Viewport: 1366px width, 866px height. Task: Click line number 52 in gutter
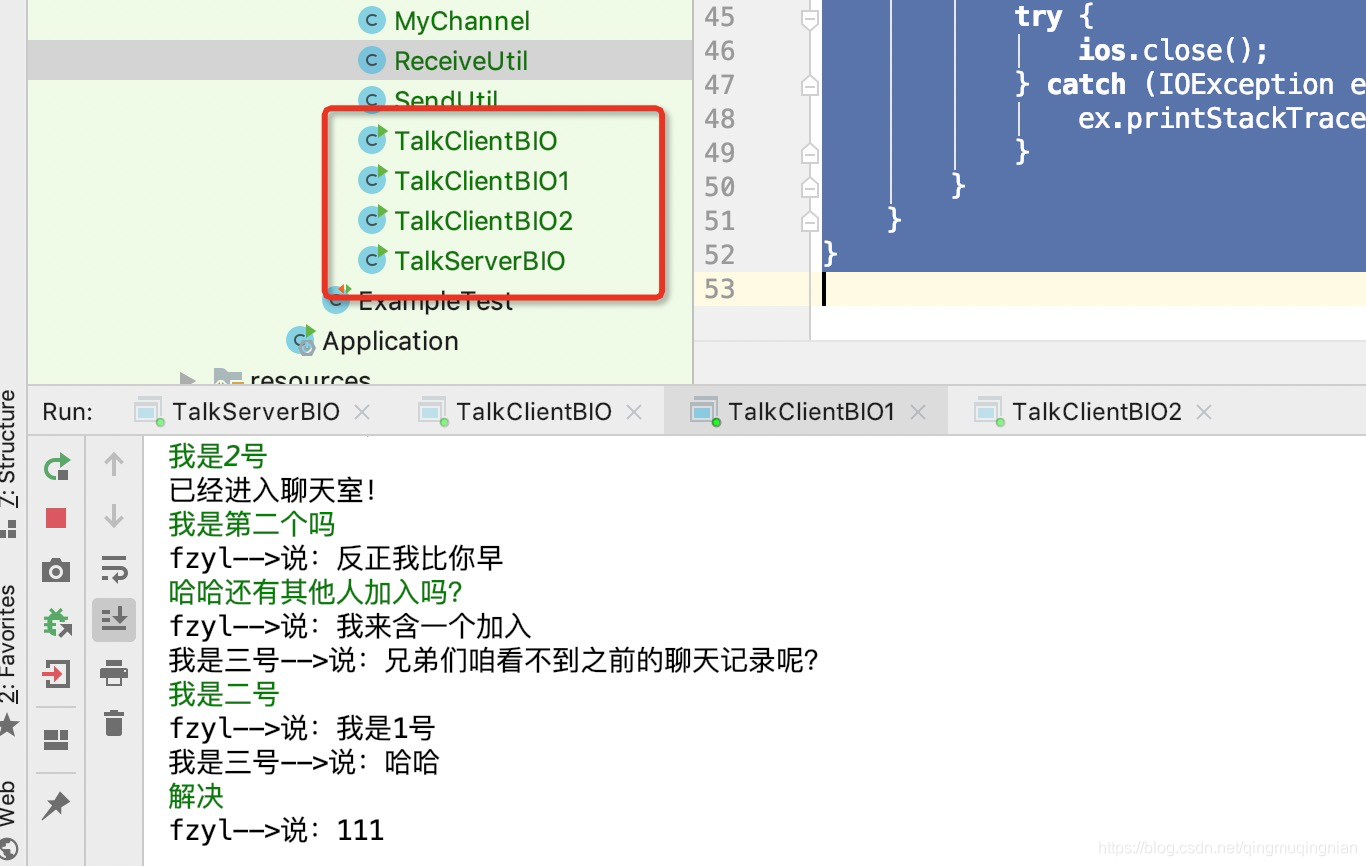(x=719, y=255)
